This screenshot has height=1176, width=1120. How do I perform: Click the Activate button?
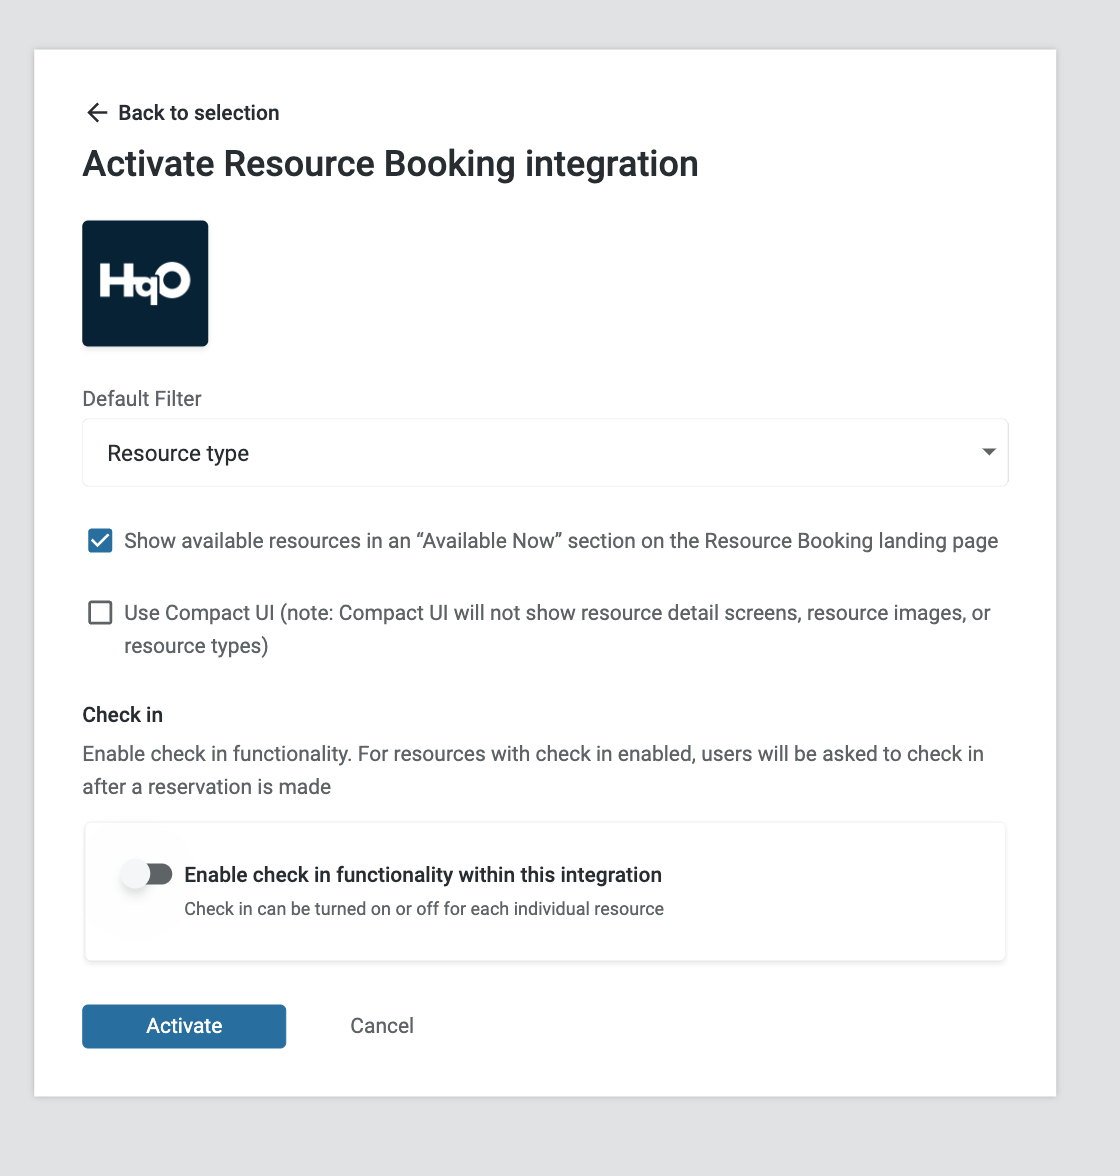click(x=184, y=1026)
